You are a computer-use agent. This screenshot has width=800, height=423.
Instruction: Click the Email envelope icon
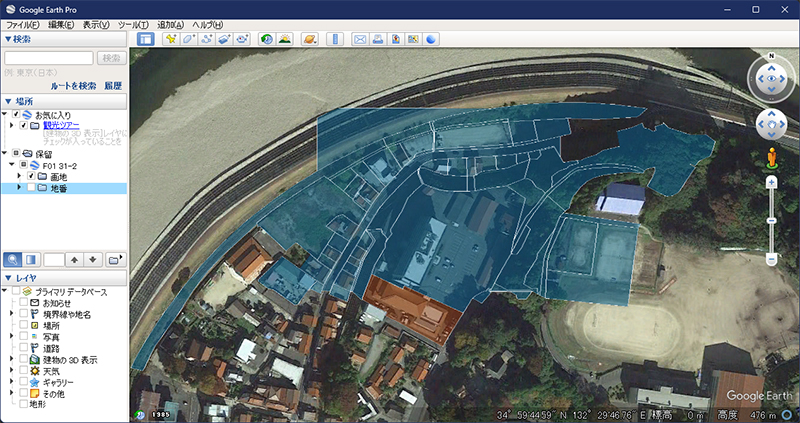[x=360, y=39]
